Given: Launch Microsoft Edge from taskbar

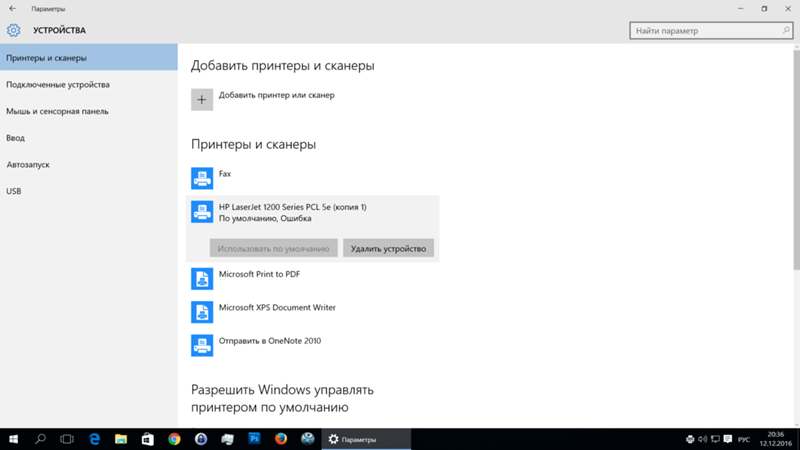Looking at the screenshot, I should coord(94,439).
